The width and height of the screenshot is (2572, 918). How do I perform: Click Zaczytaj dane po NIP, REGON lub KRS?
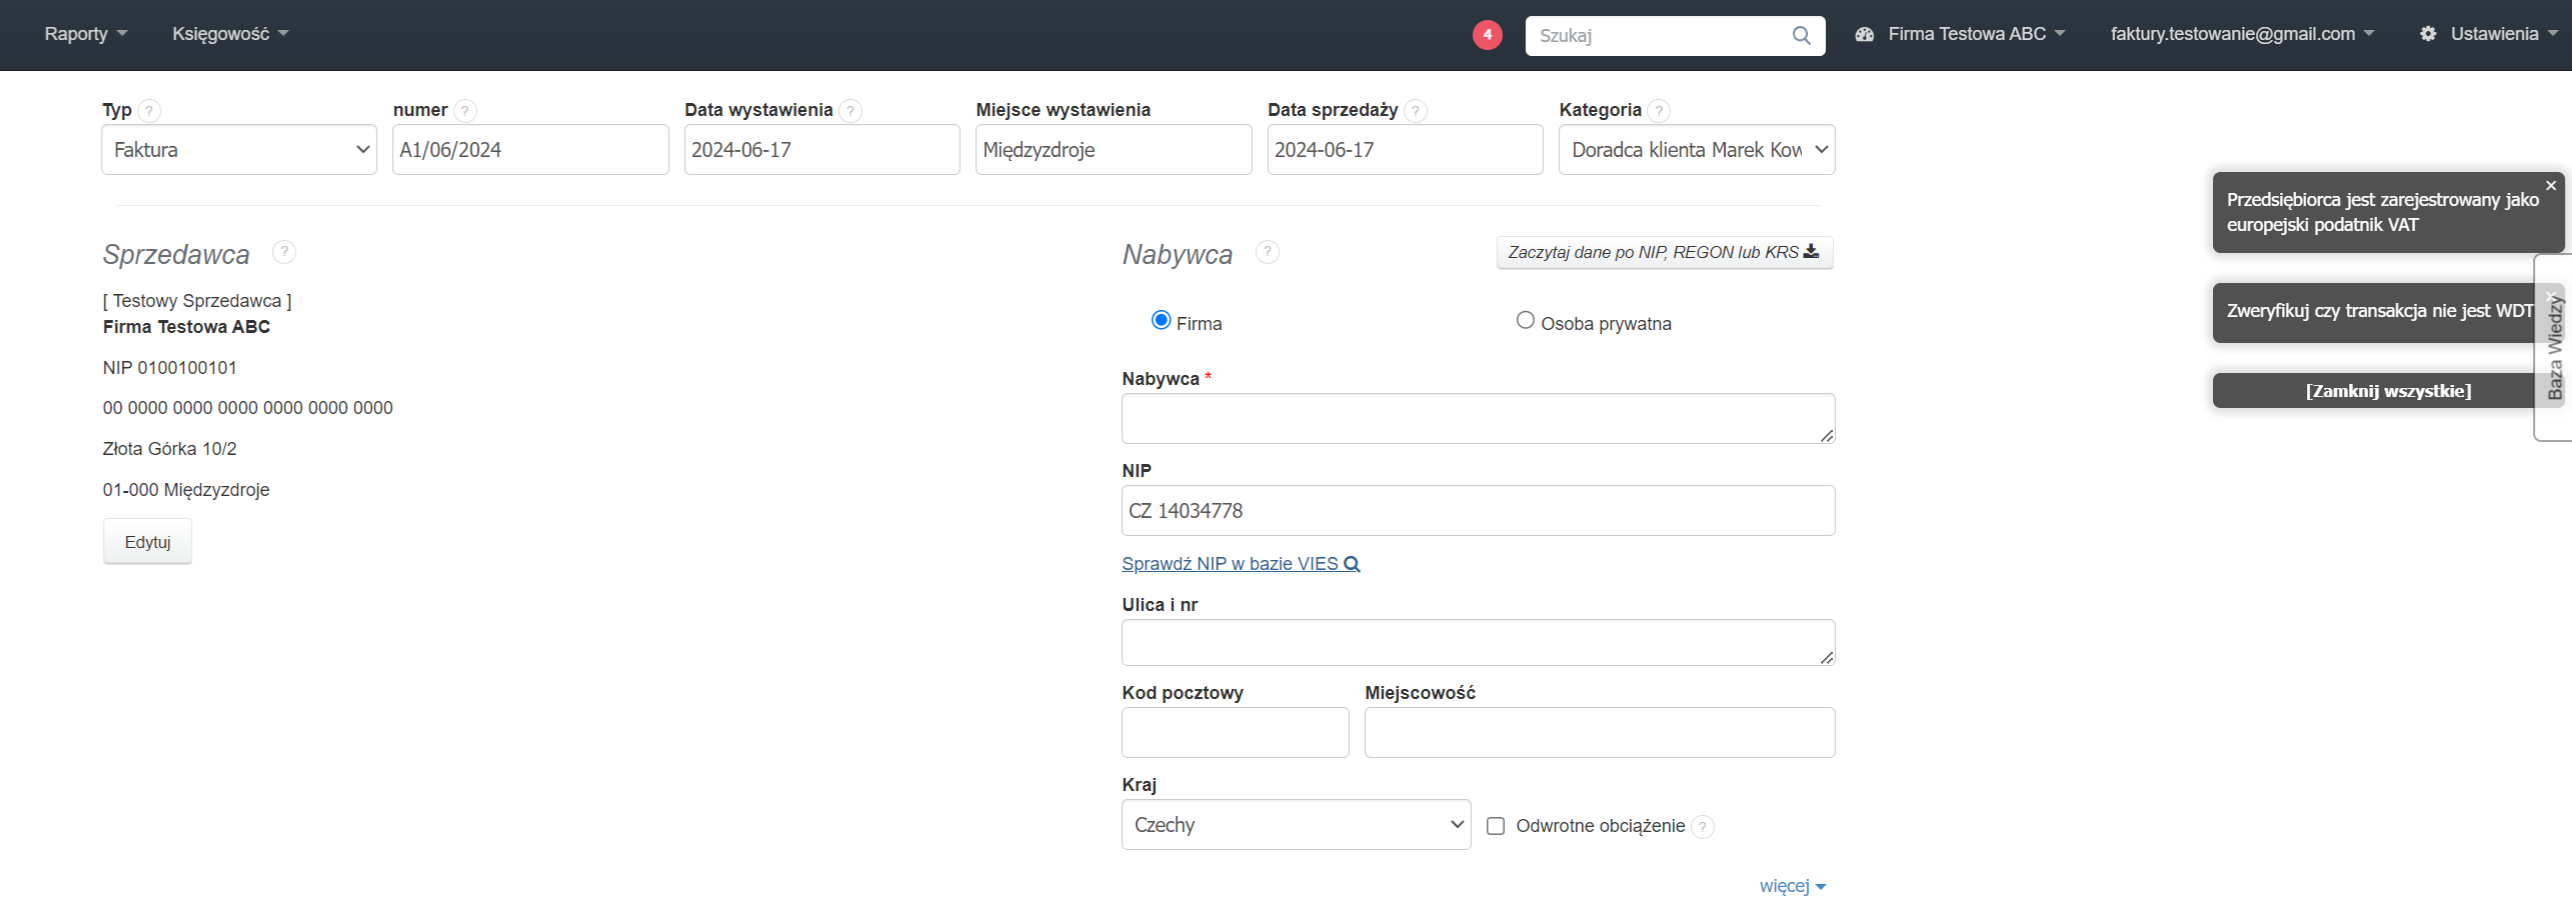[x=1665, y=252]
